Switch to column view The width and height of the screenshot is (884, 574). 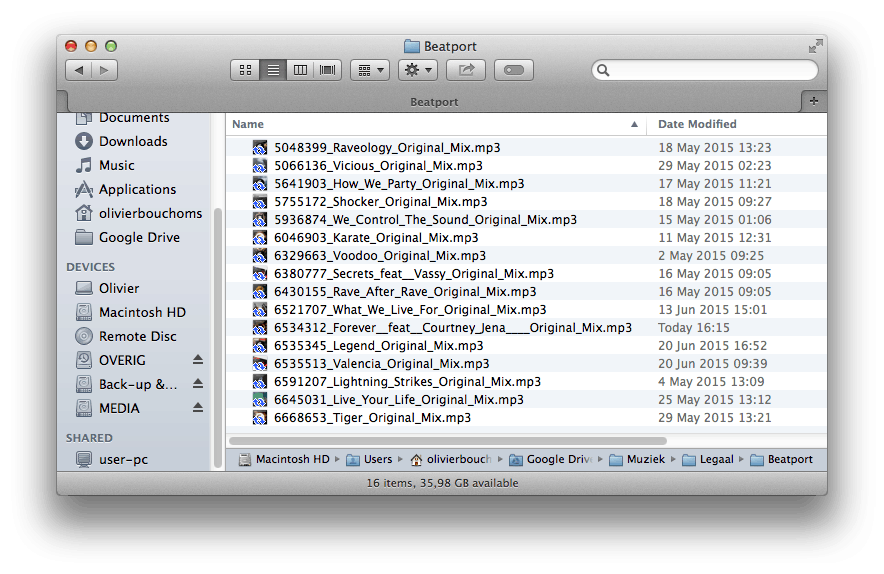point(300,70)
